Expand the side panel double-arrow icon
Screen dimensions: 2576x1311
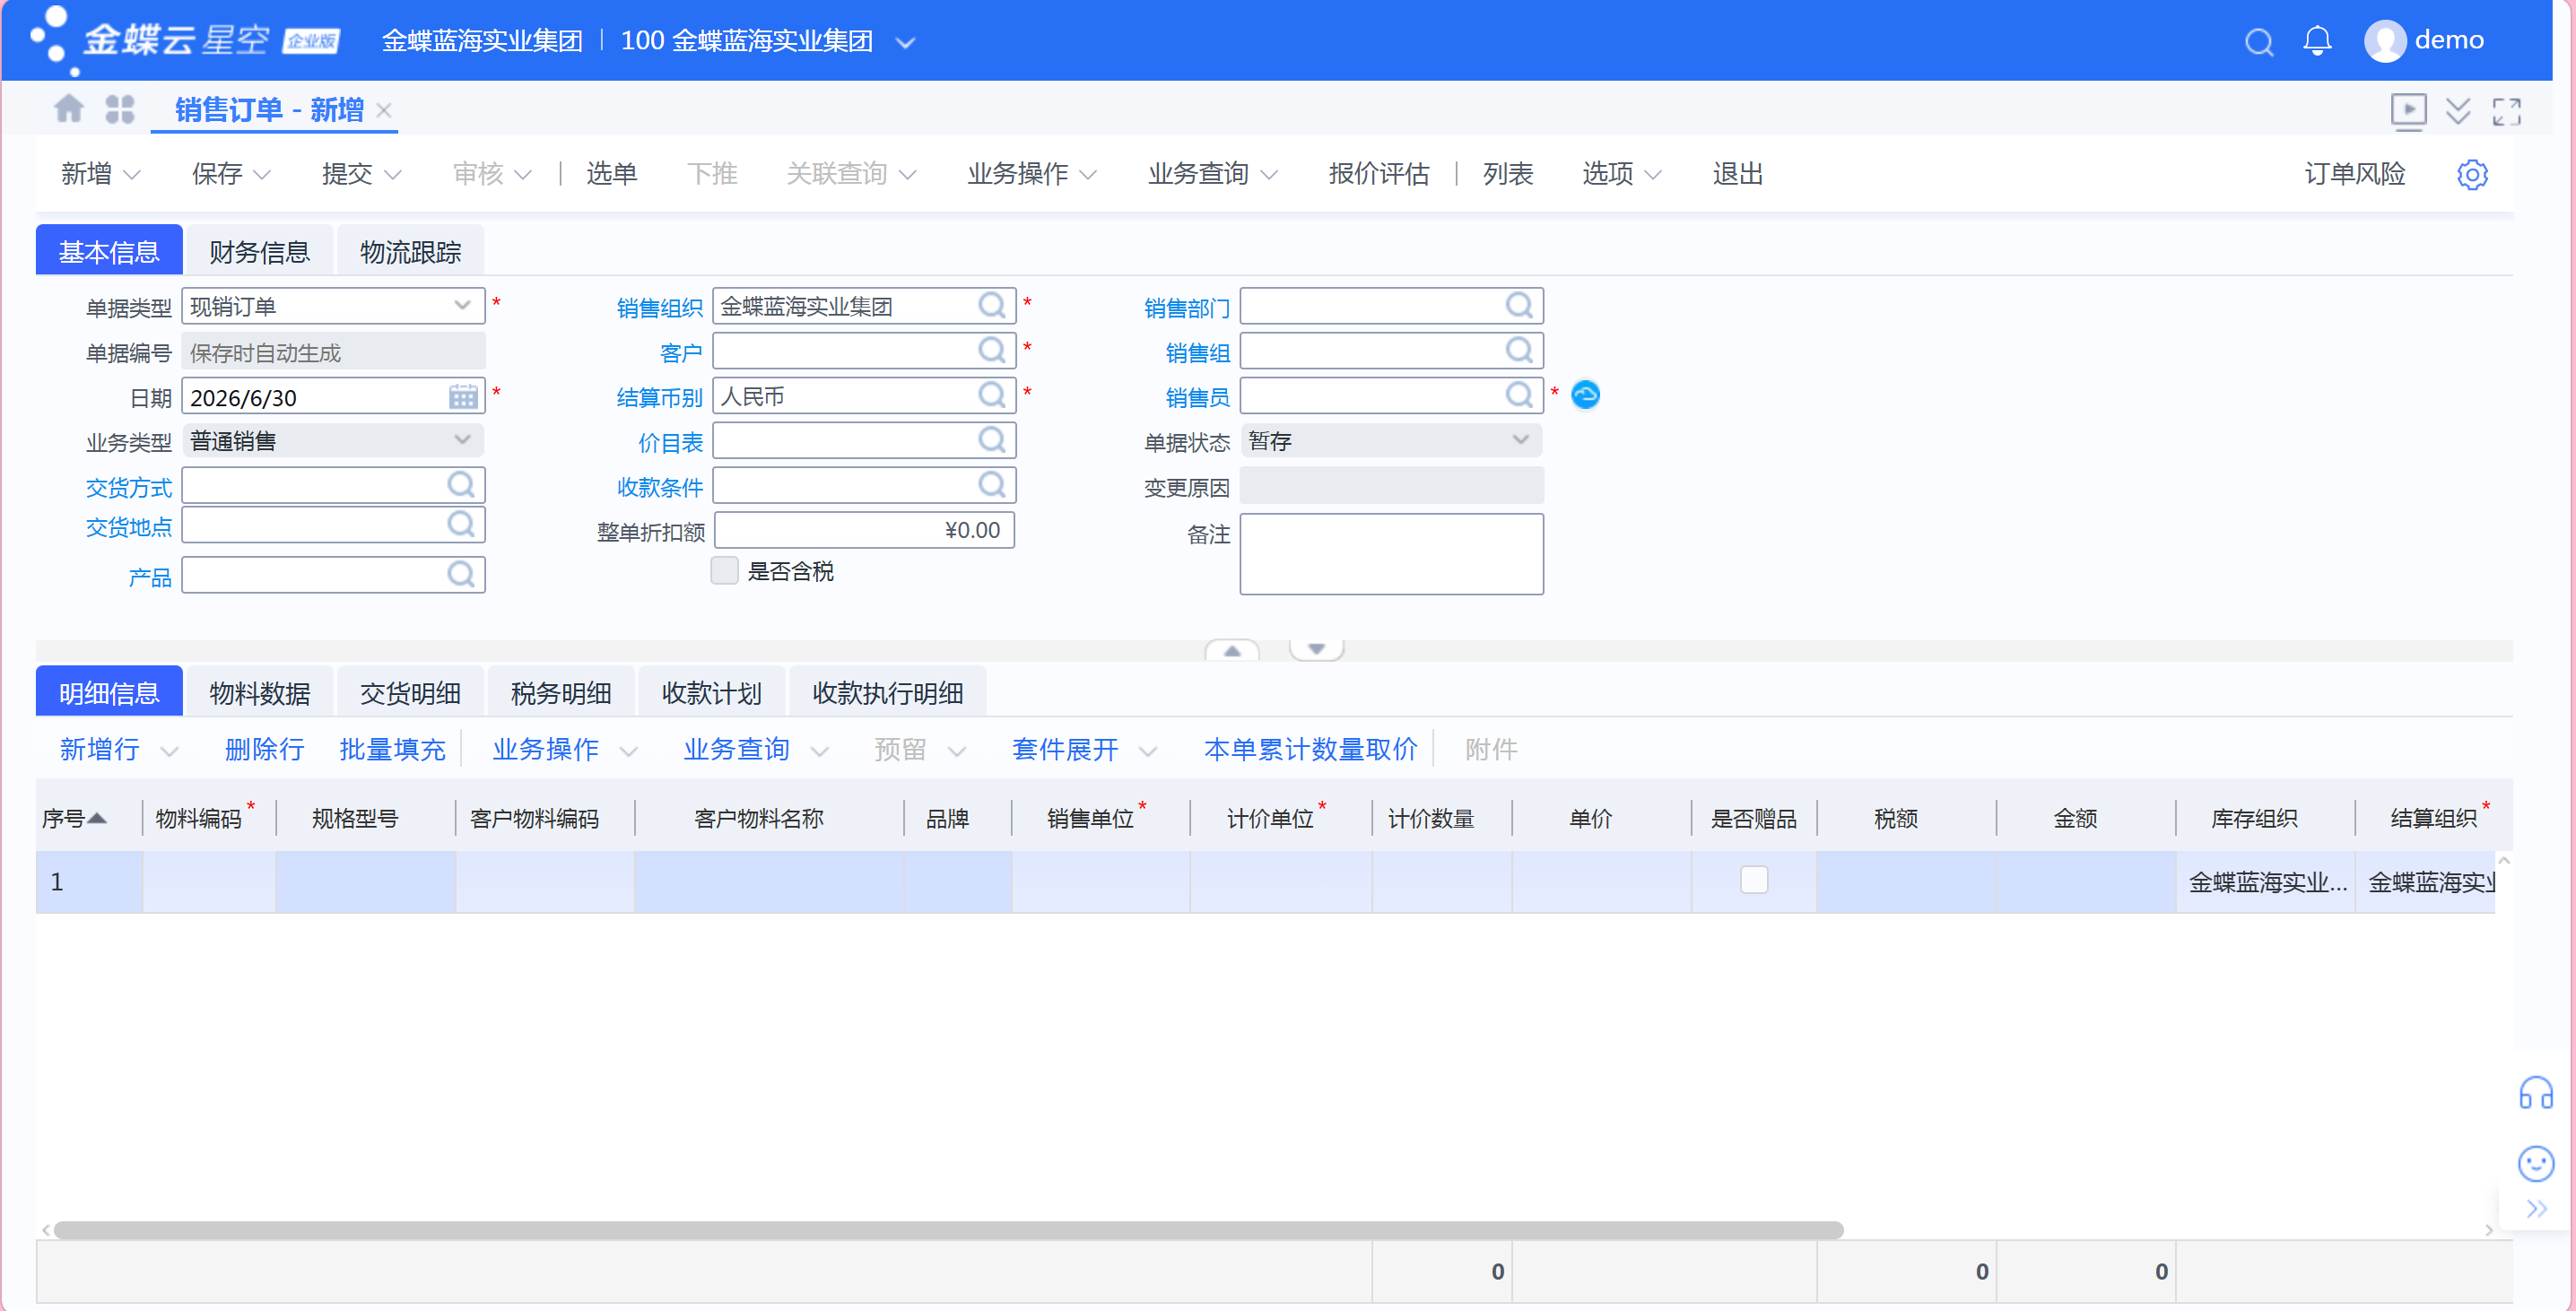2536,1209
